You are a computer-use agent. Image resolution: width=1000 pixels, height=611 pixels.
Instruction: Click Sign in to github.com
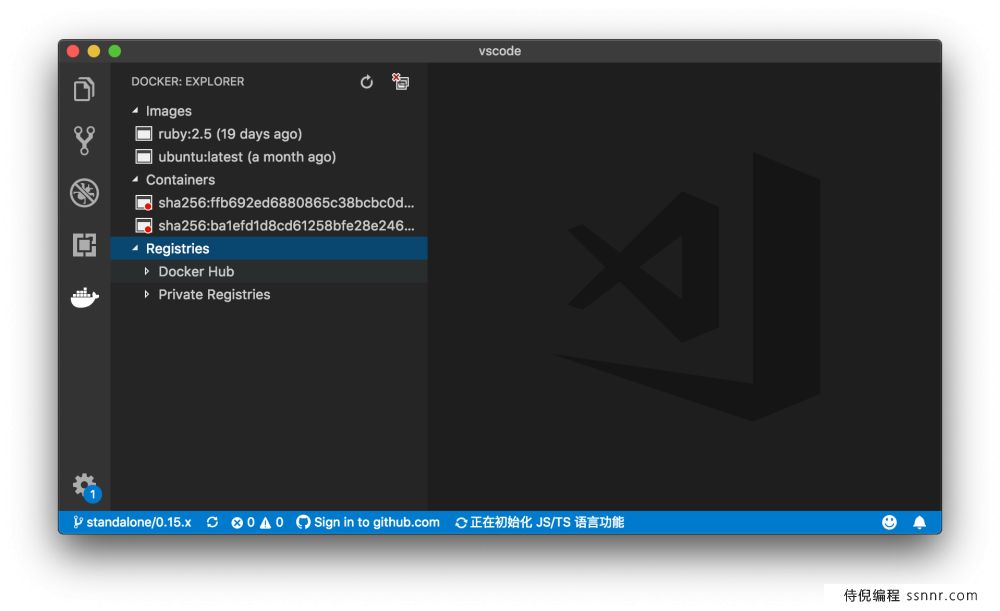click(x=368, y=522)
